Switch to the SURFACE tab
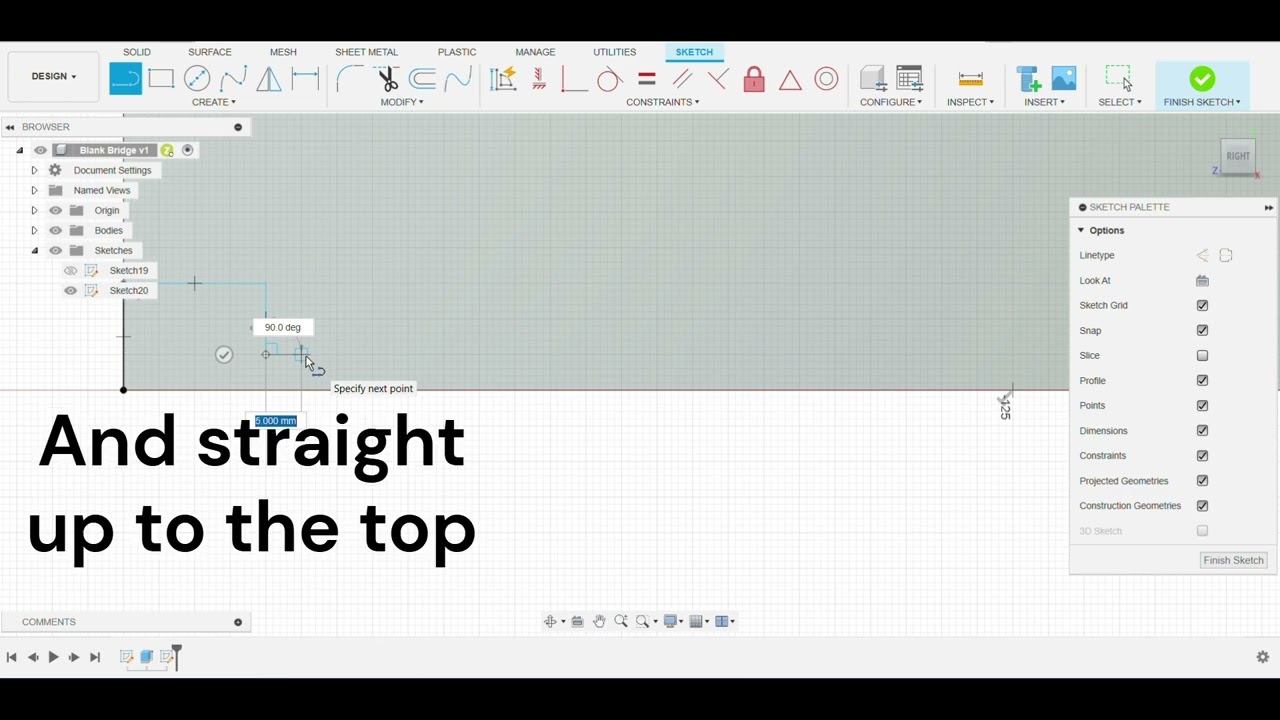 [210, 52]
